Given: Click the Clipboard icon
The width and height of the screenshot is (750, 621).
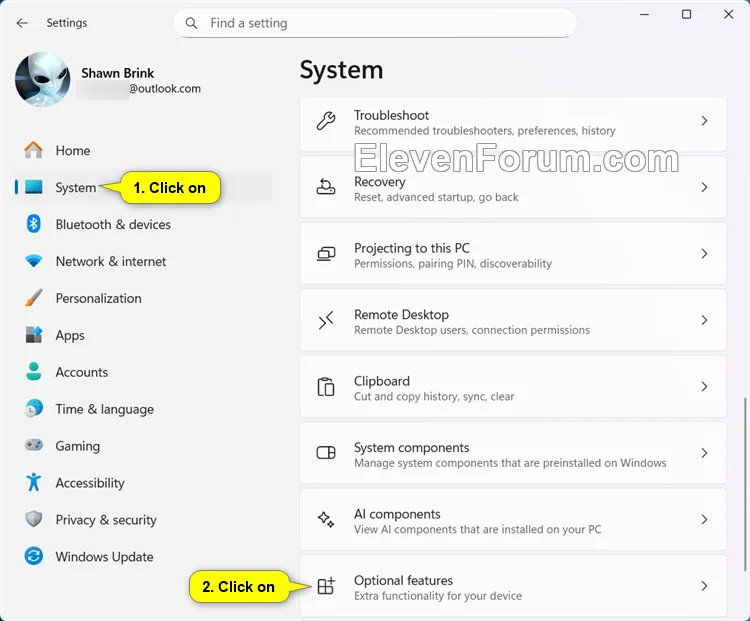Looking at the screenshot, I should [x=326, y=387].
